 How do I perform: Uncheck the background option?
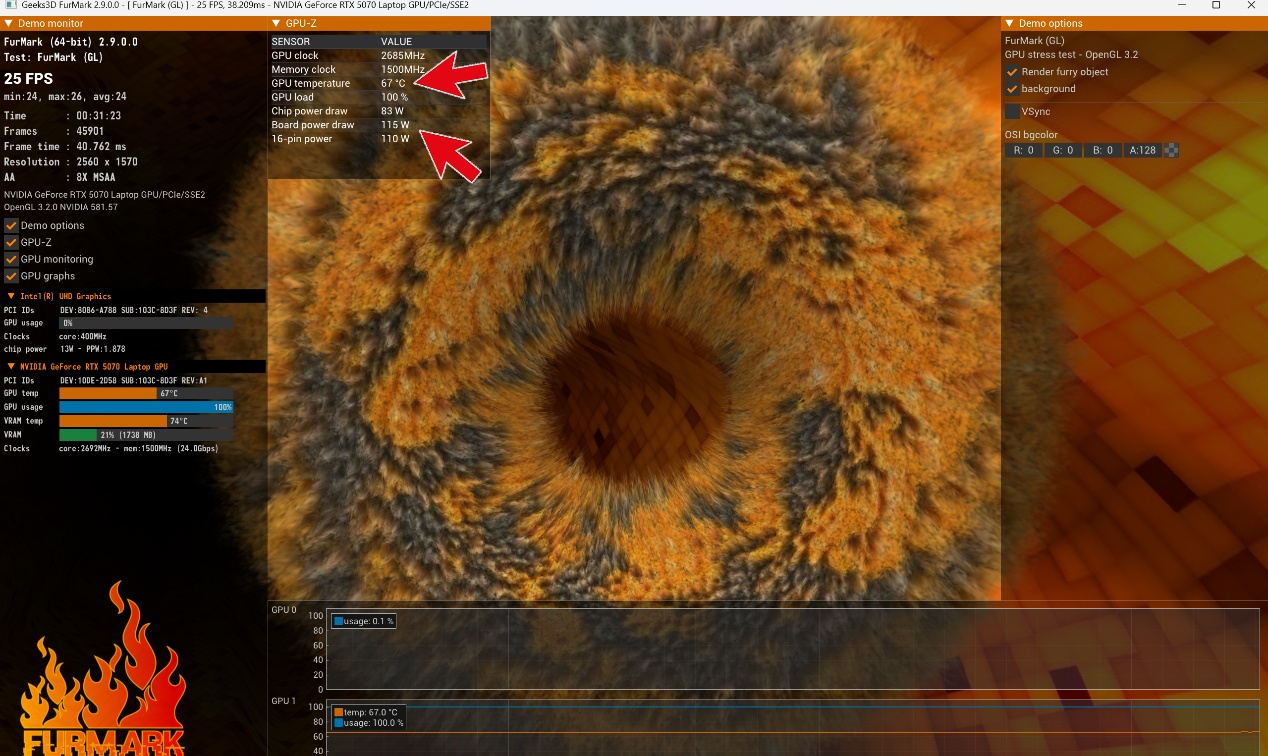[1012, 89]
